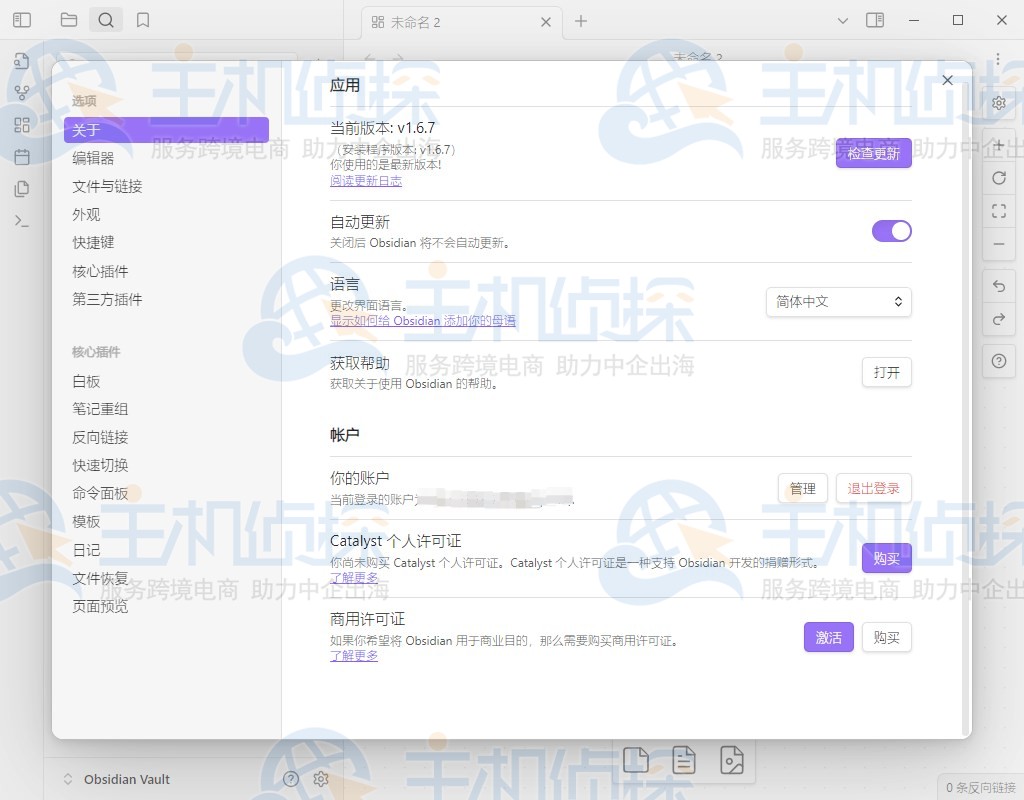Click the help question mark icon on right
The image size is (1024, 800).
(998, 361)
